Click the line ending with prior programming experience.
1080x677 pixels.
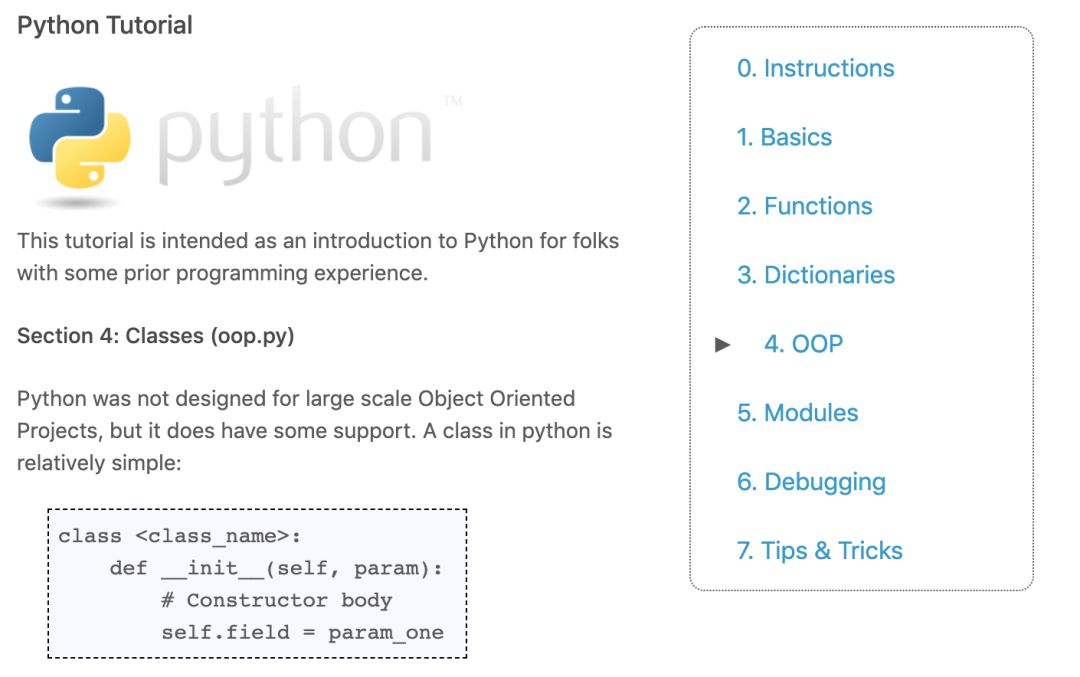point(222,273)
